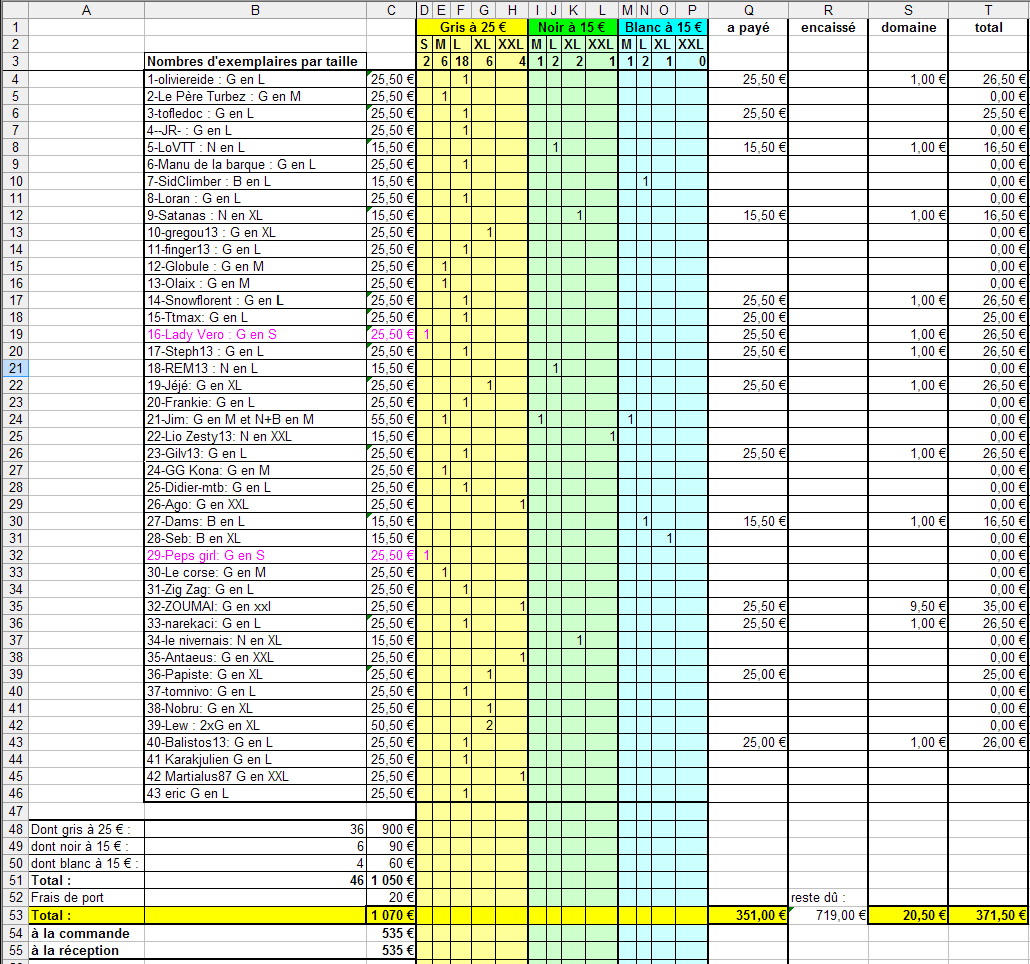Select the pink '29-Peps girl: G en S' cell
Viewport: 1030px width, 964px height.
(255, 556)
